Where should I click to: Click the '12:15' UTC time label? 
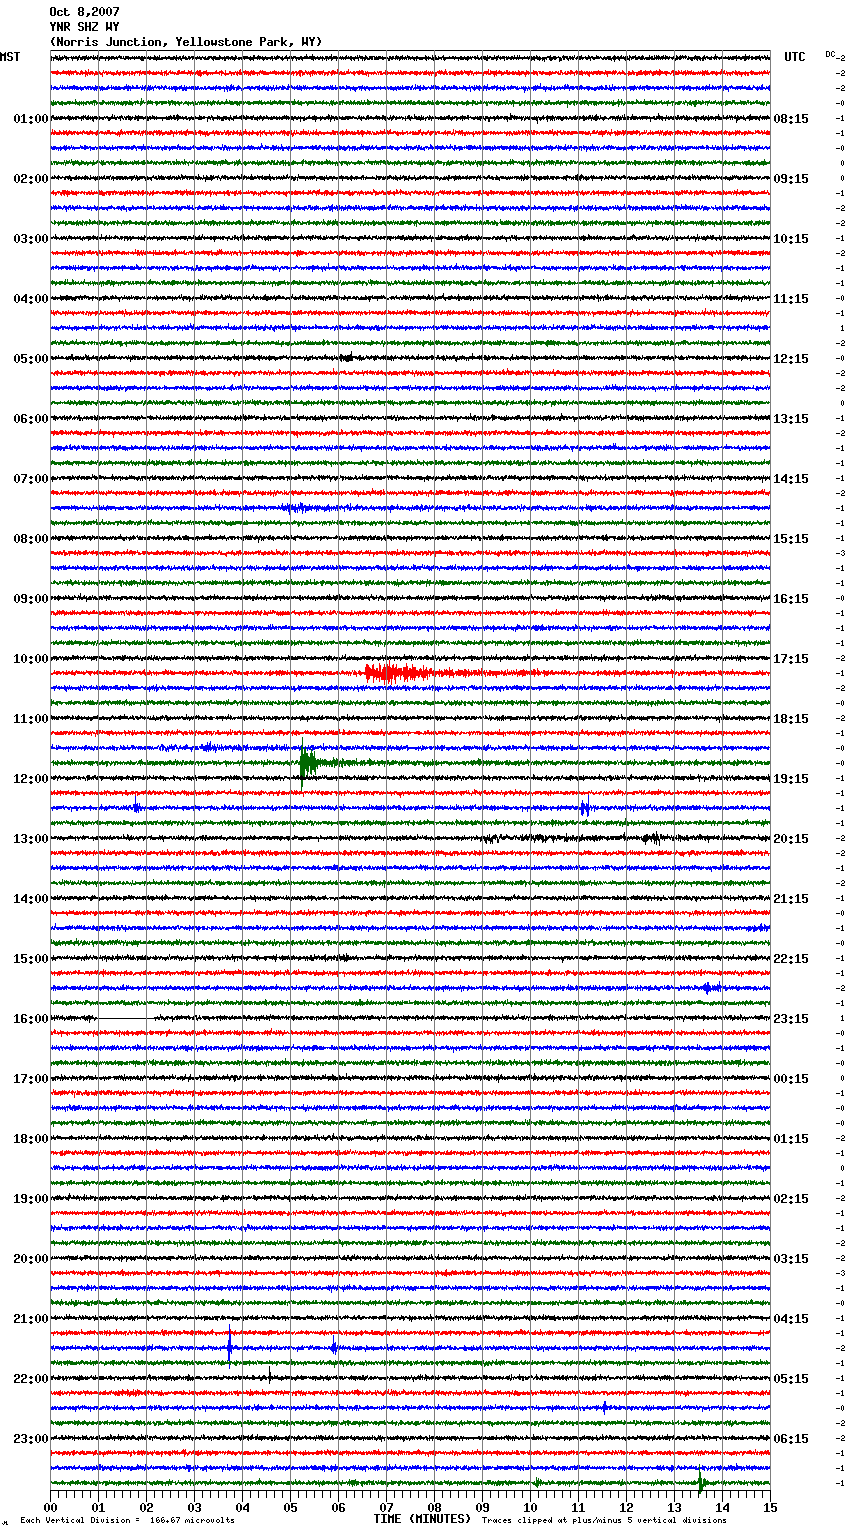click(x=791, y=359)
